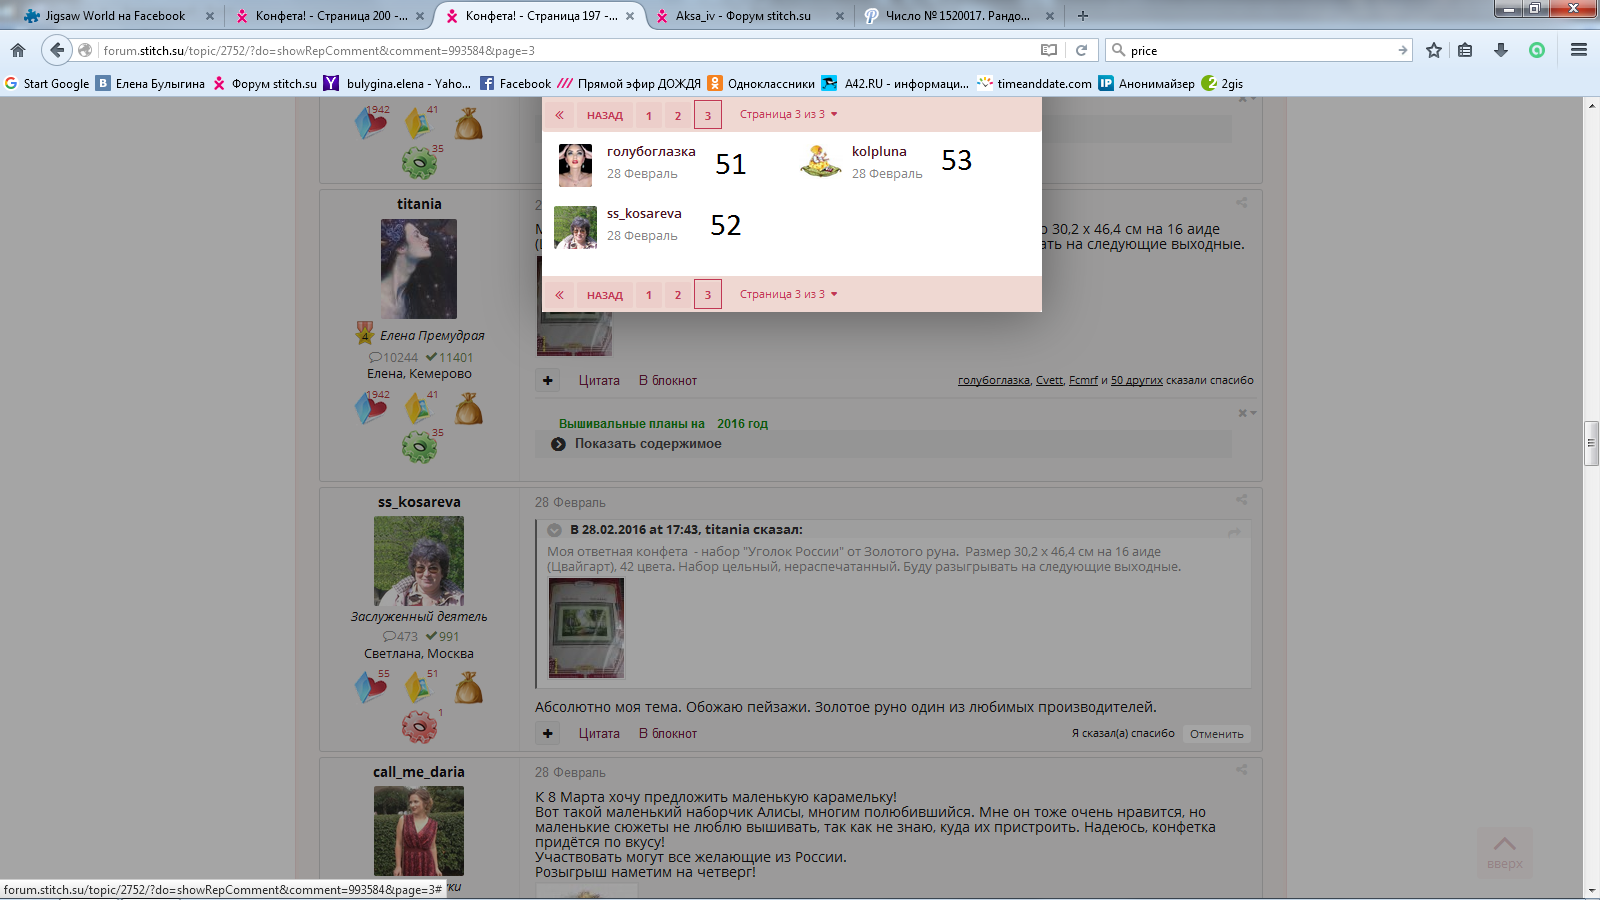1600x900 pixels.
Task: Go to the Firefox home page icon
Action: point(18,50)
